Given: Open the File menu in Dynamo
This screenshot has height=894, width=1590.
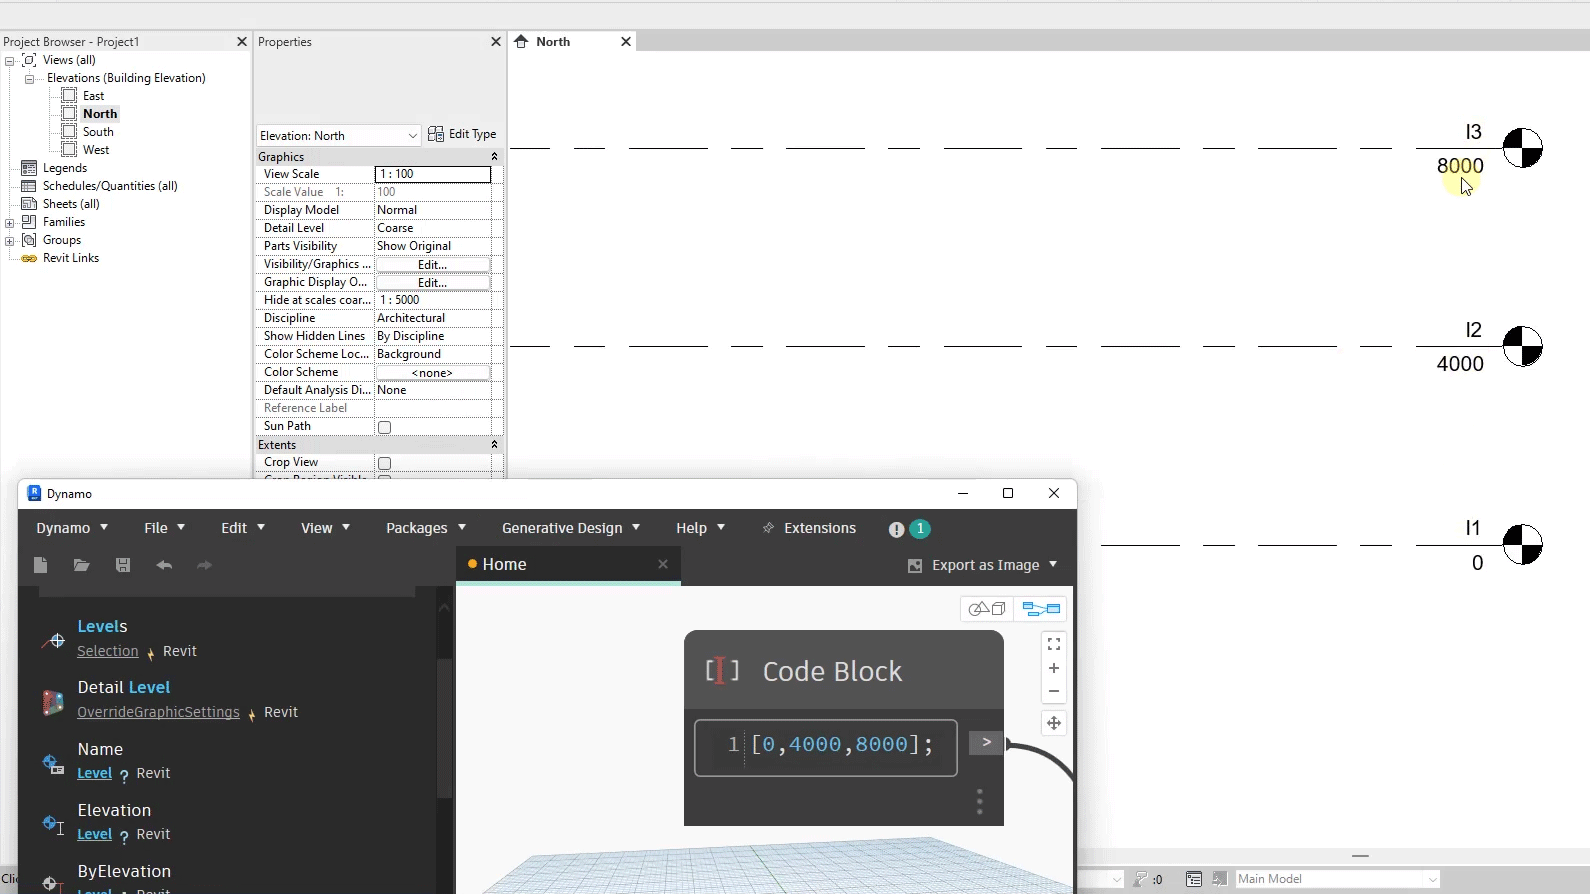Looking at the screenshot, I should tap(165, 528).
